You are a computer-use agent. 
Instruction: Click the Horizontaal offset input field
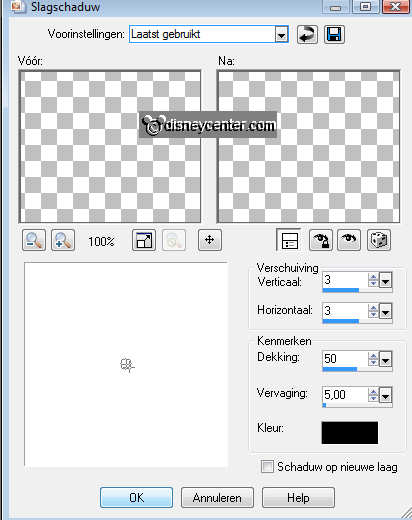pyautogui.click(x=345, y=311)
